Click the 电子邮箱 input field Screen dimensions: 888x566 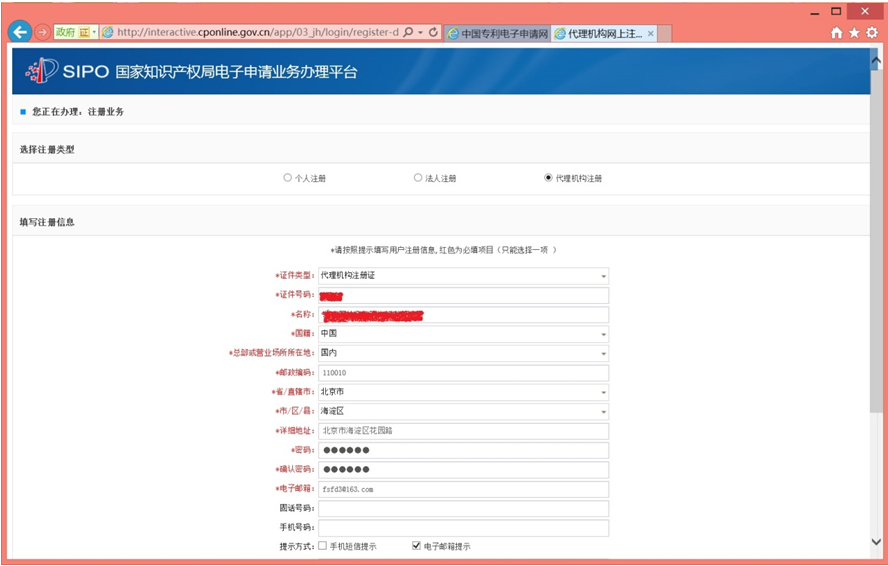pos(463,489)
